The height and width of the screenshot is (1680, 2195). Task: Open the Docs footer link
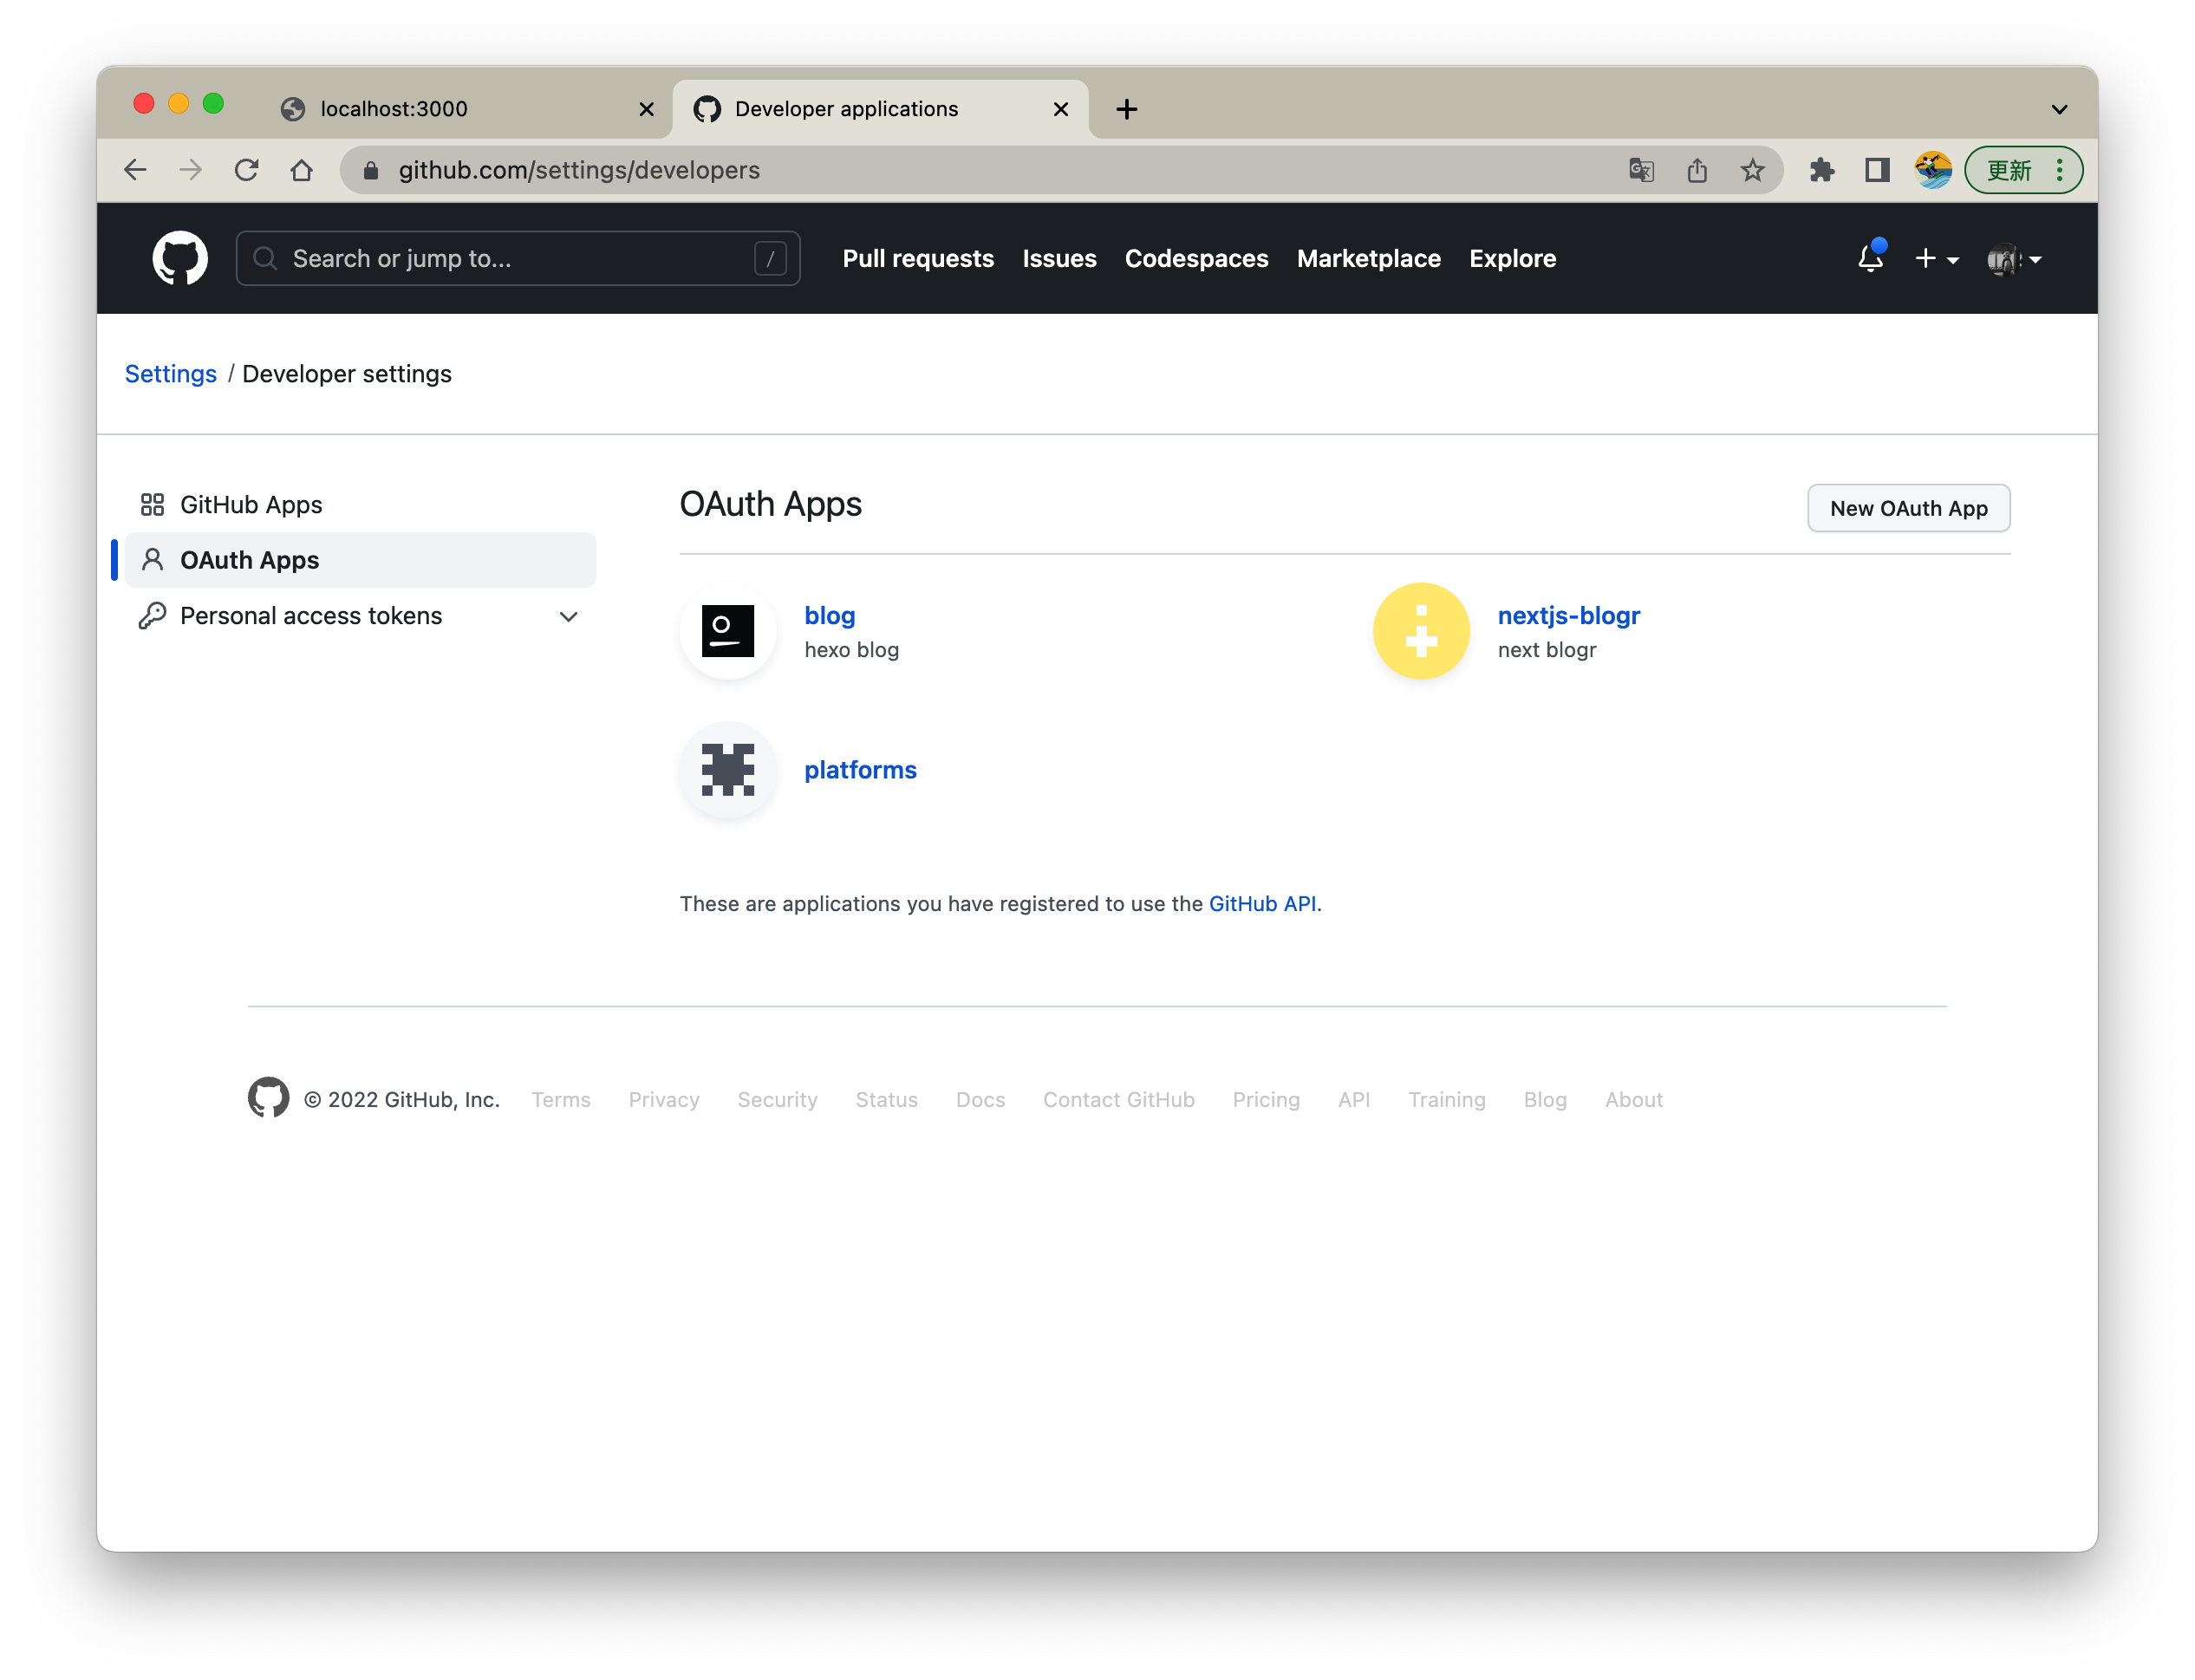pos(980,1099)
